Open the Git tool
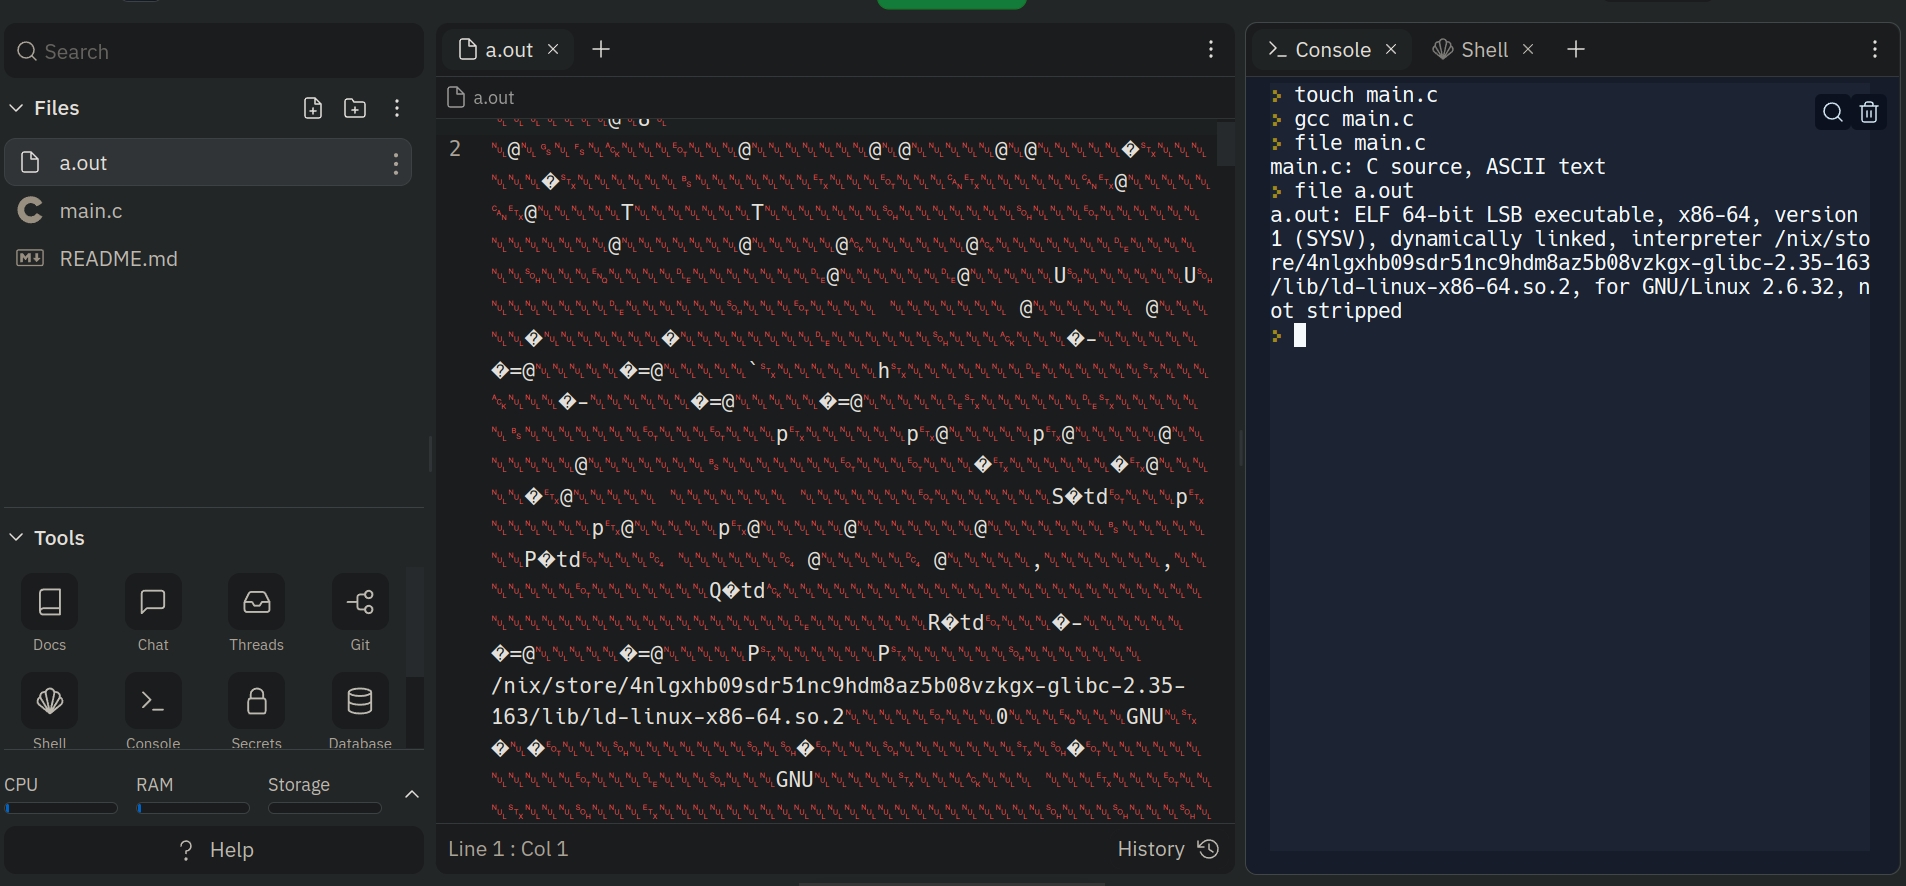The width and height of the screenshot is (1906, 886). click(360, 602)
